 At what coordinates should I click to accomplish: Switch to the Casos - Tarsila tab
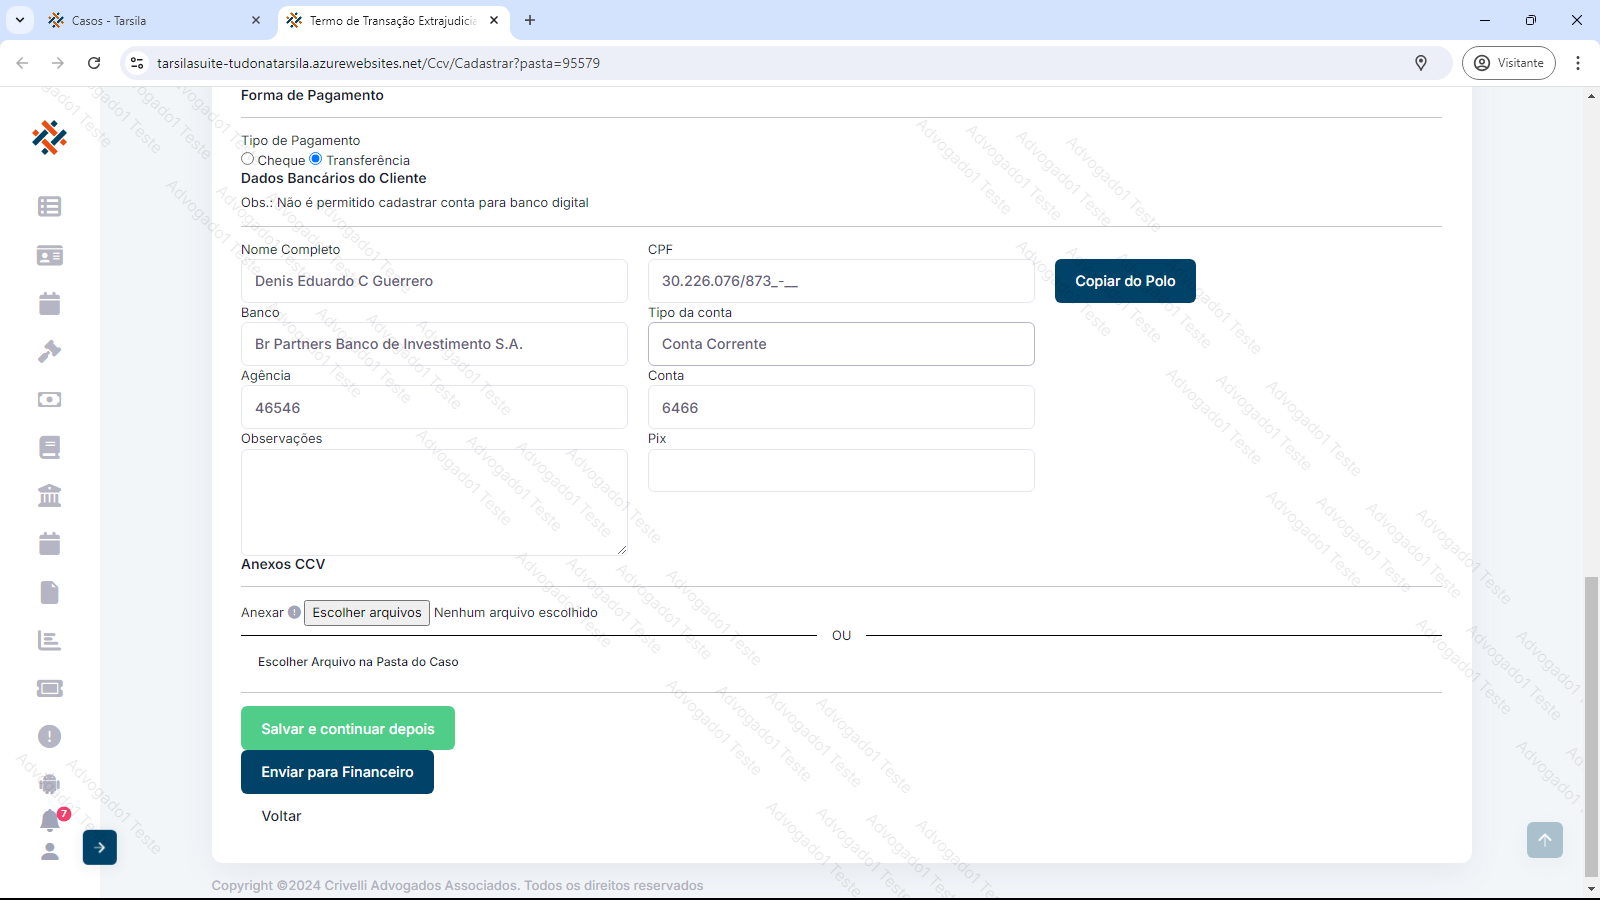(150, 20)
